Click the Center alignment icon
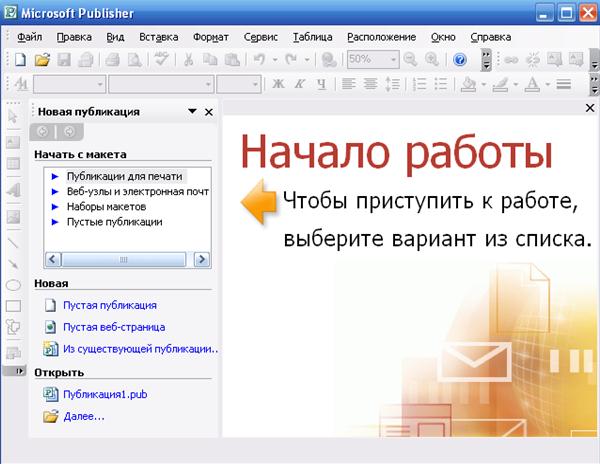Screen dimensions: 600x464 tap(370, 83)
